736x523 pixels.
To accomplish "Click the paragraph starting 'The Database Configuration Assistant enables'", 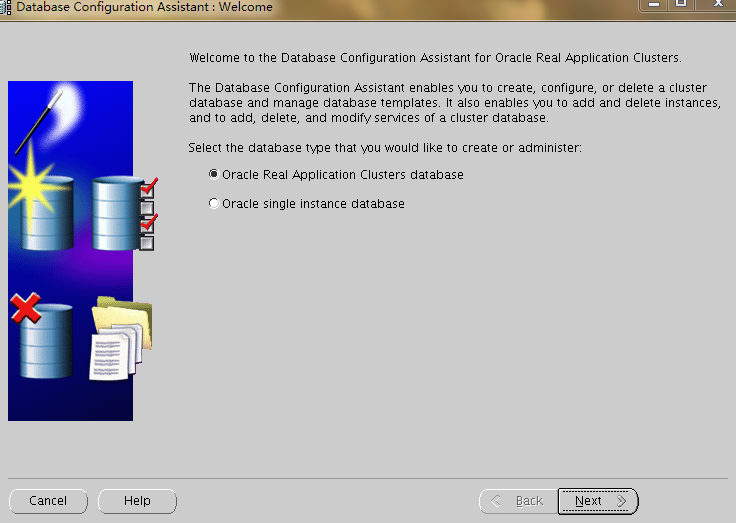I will 455,103.
